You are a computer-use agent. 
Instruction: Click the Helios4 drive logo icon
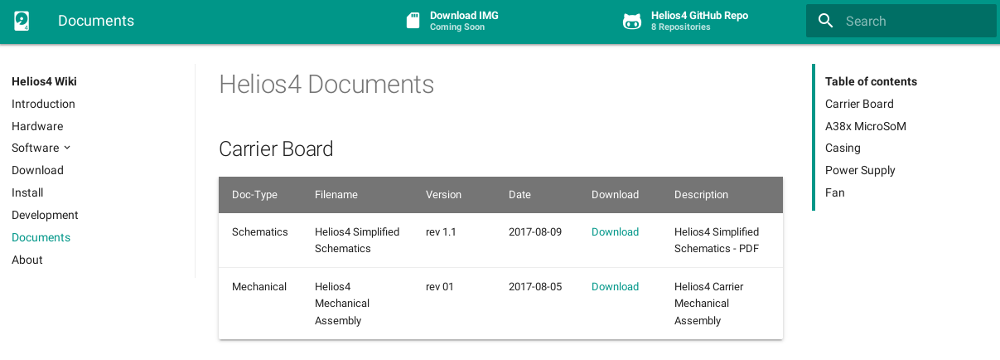point(22,21)
